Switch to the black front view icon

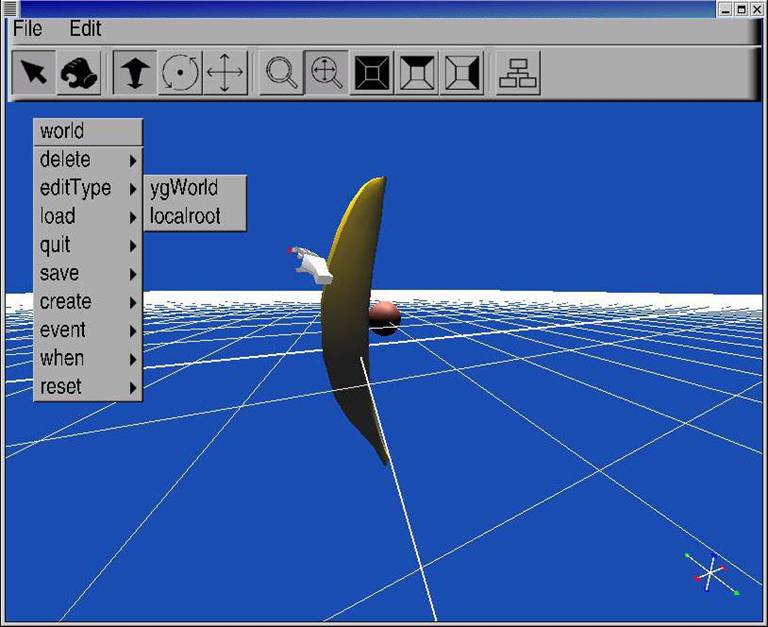371,72
